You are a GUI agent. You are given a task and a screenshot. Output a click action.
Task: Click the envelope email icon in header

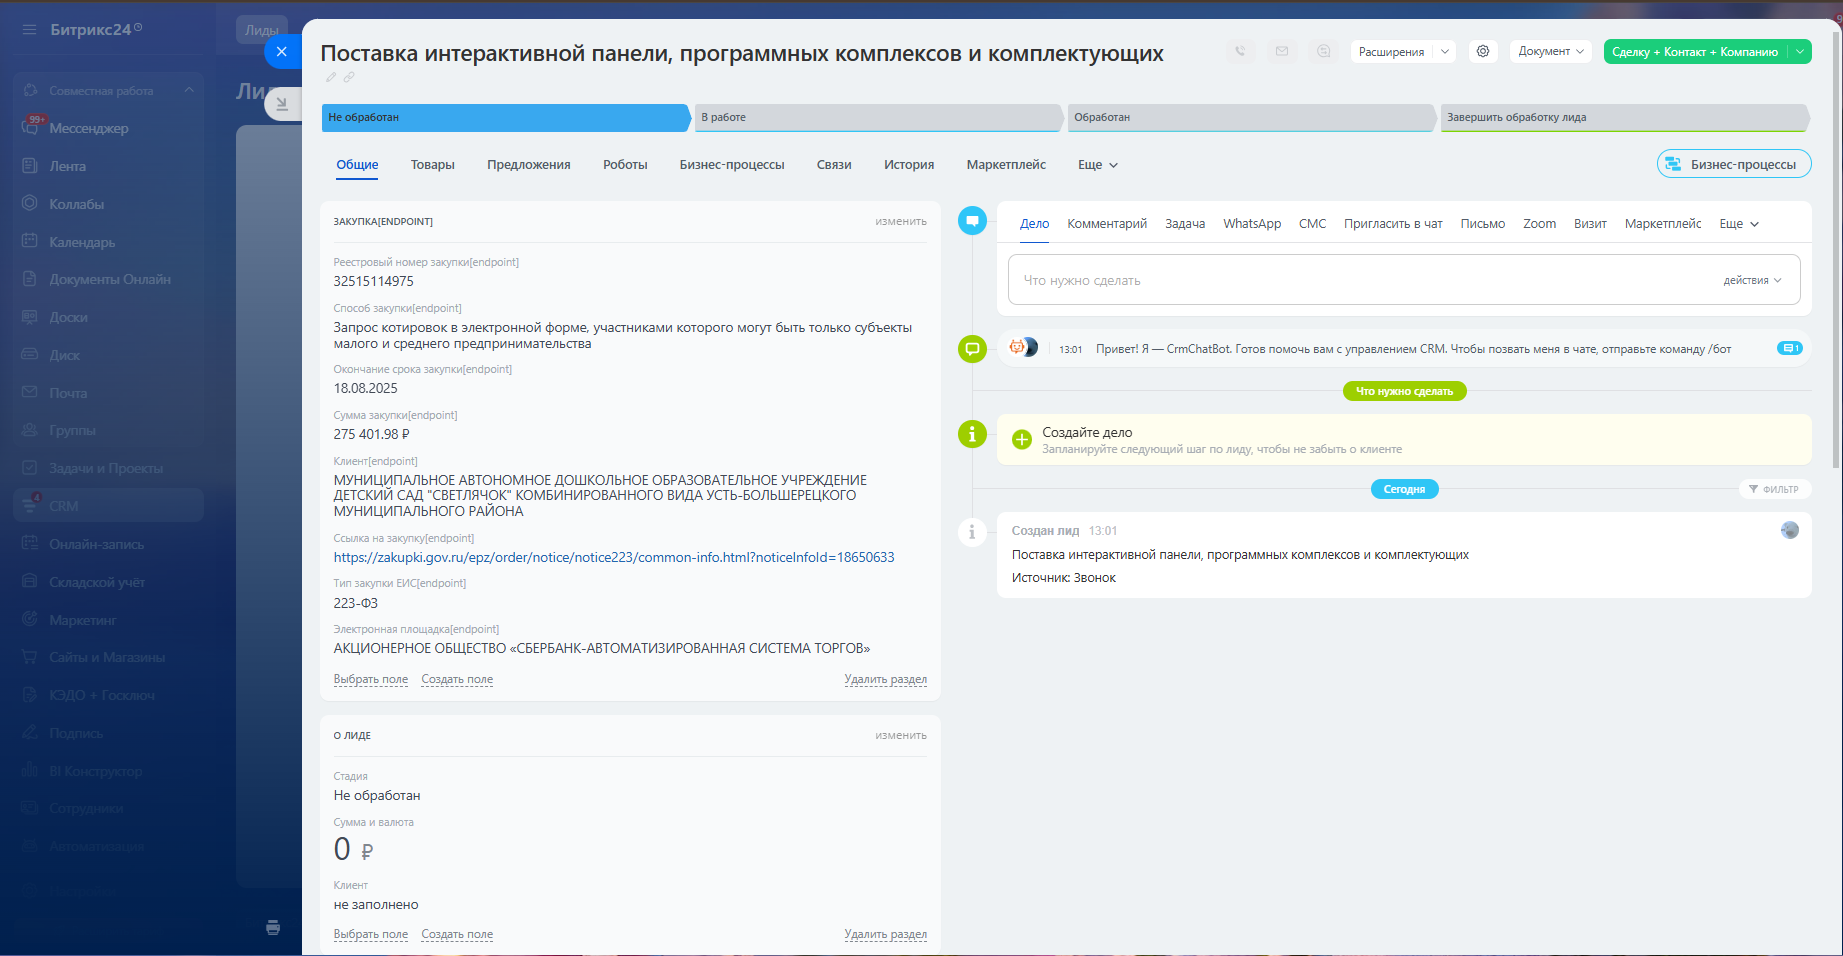(1282, 51)
